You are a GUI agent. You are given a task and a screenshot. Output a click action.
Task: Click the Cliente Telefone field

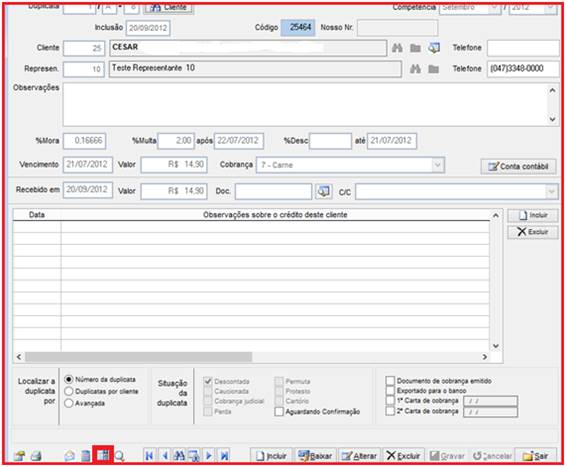tap(523, 48)
